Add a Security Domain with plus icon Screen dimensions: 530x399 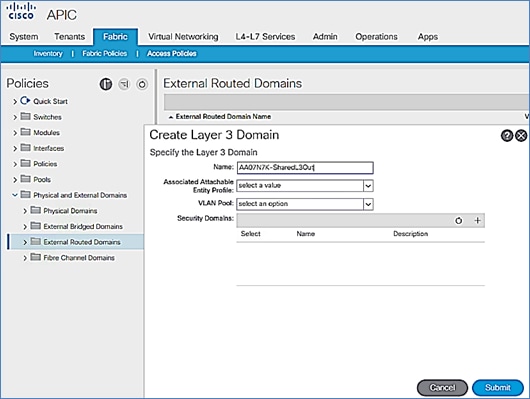coord(477,221)
